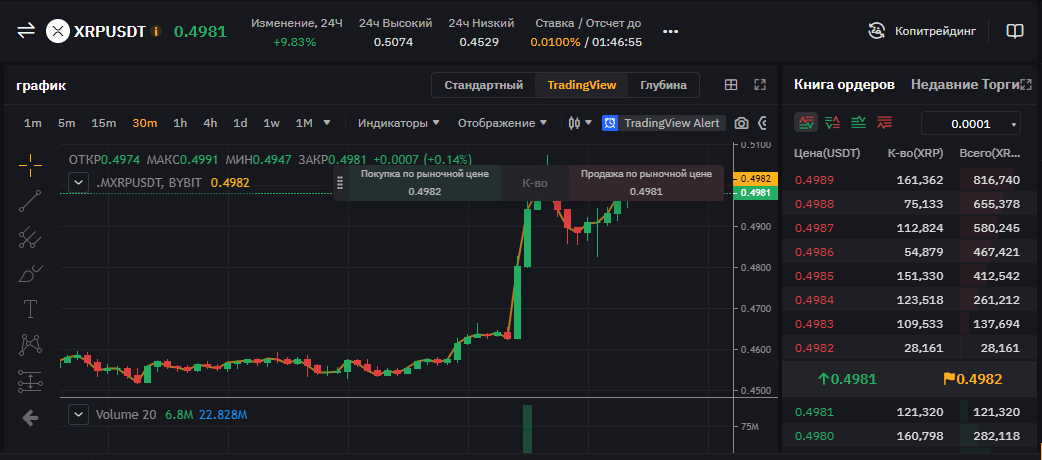Click the chart grid layout icon

pyautogui.click(x=731, y=85)
